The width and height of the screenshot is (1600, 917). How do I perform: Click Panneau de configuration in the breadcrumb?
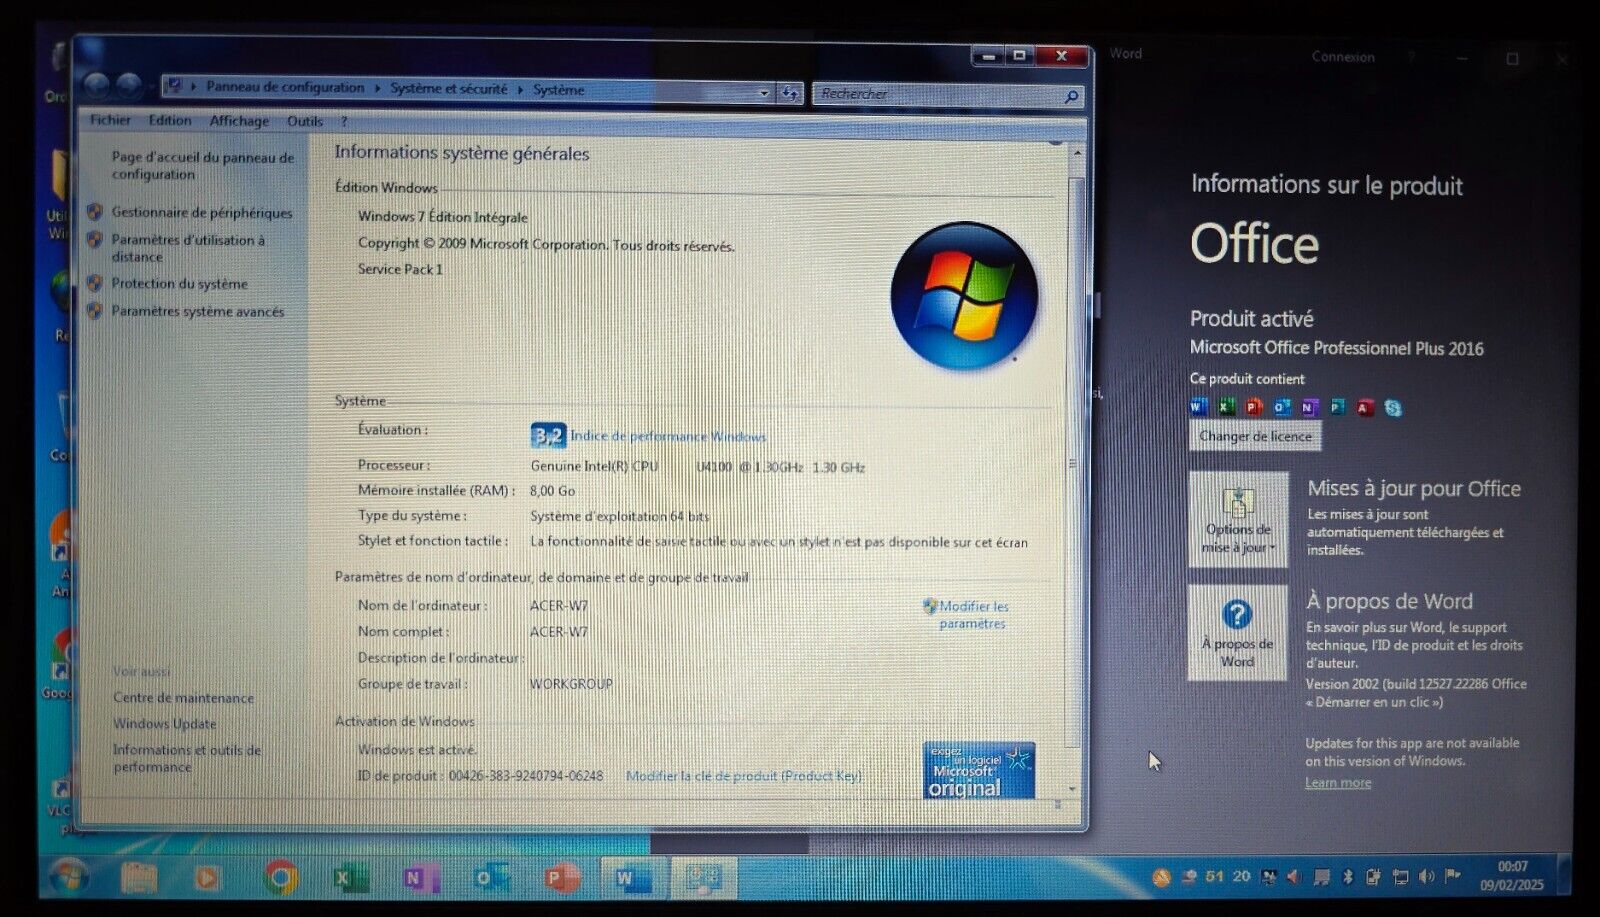pos(285,87)
